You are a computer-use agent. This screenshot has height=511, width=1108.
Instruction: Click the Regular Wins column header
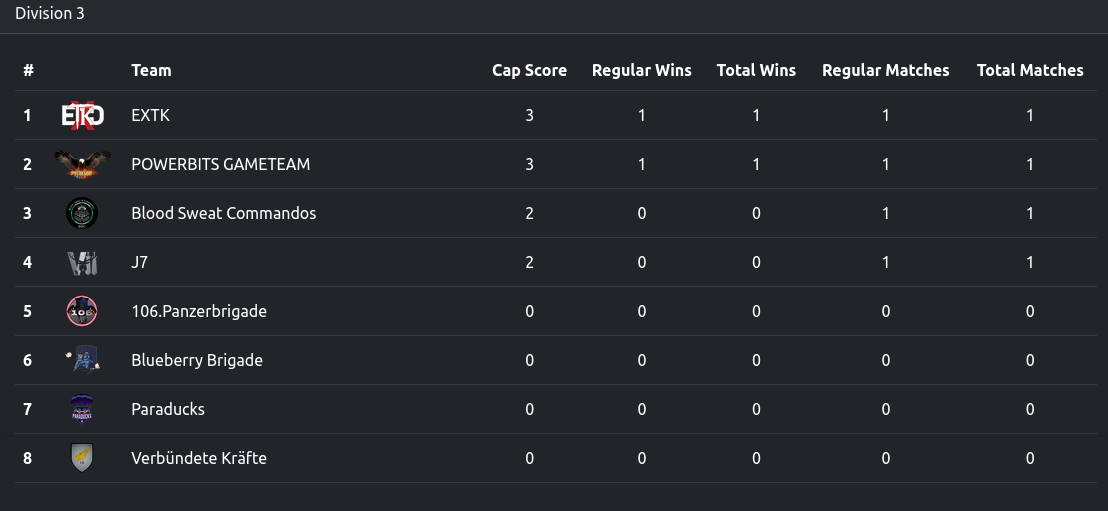click(x=642, y=70)
